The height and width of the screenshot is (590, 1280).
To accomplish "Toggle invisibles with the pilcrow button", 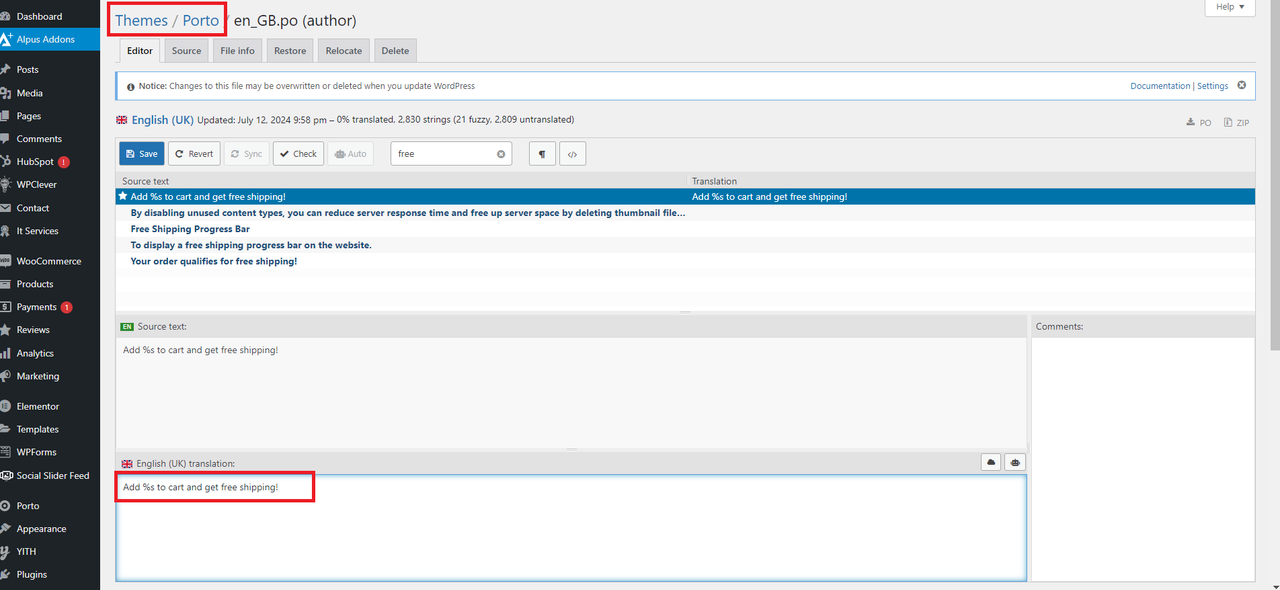I will (542, 154).
